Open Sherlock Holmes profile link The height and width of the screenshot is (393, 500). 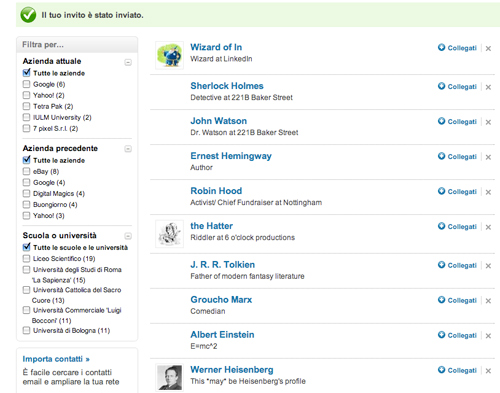click(x=227, y=86)
